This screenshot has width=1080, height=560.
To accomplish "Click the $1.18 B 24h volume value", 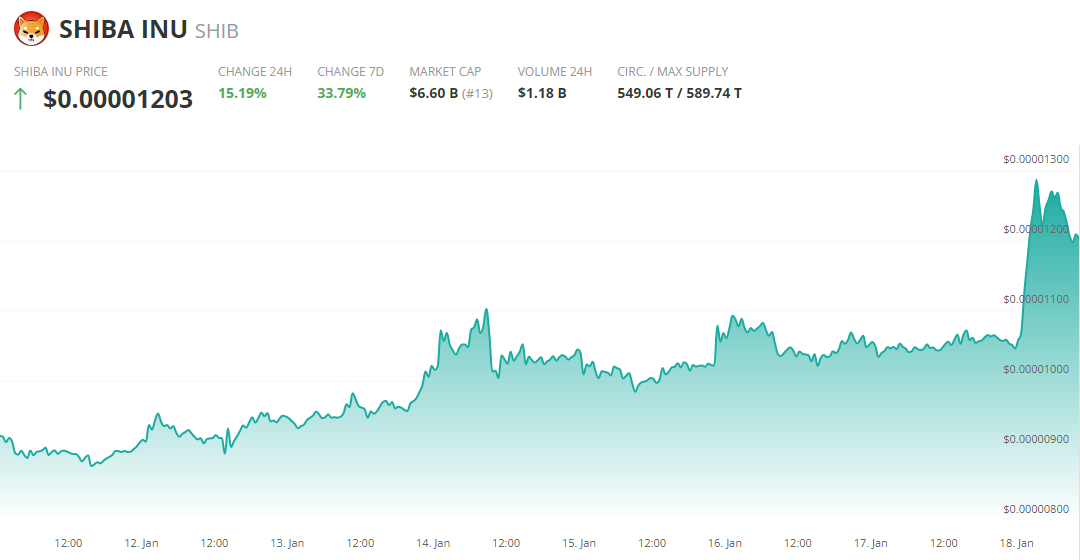I will 542,93.
